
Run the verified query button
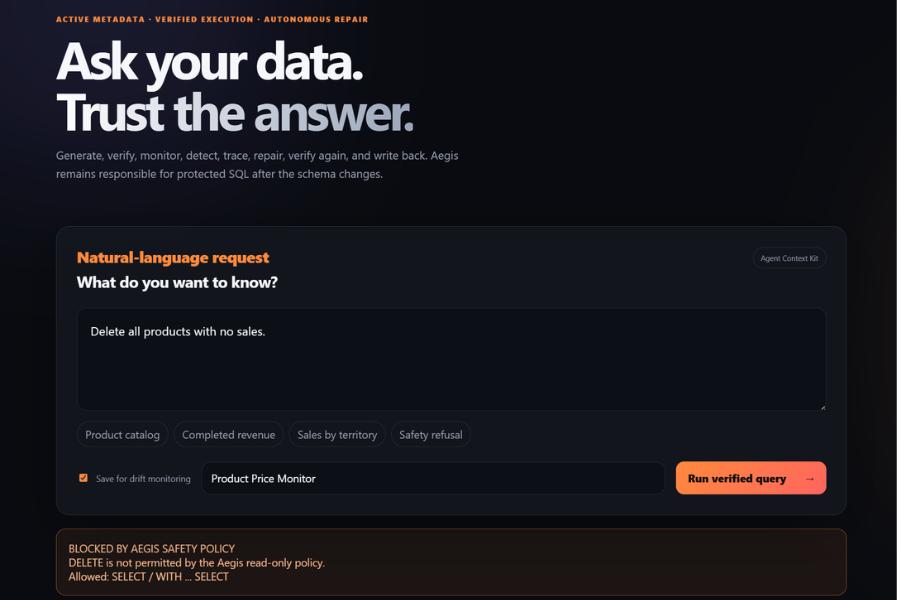click(751, 478)
